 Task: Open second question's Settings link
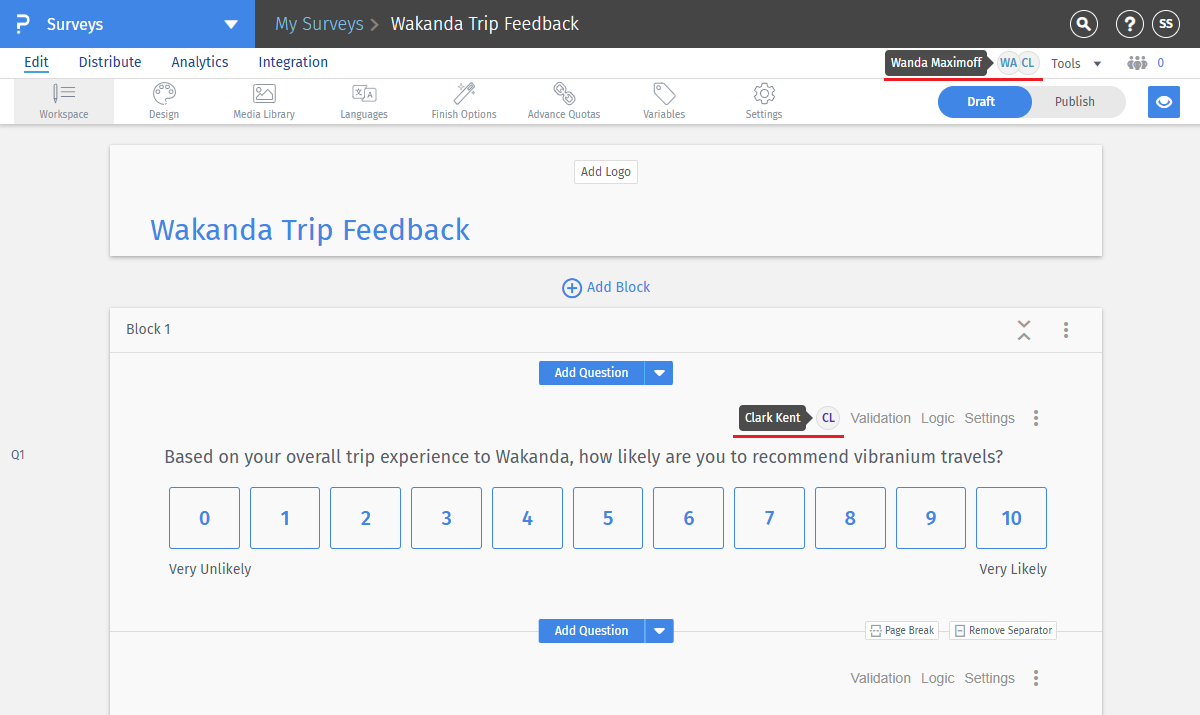[x=990, y=678]
